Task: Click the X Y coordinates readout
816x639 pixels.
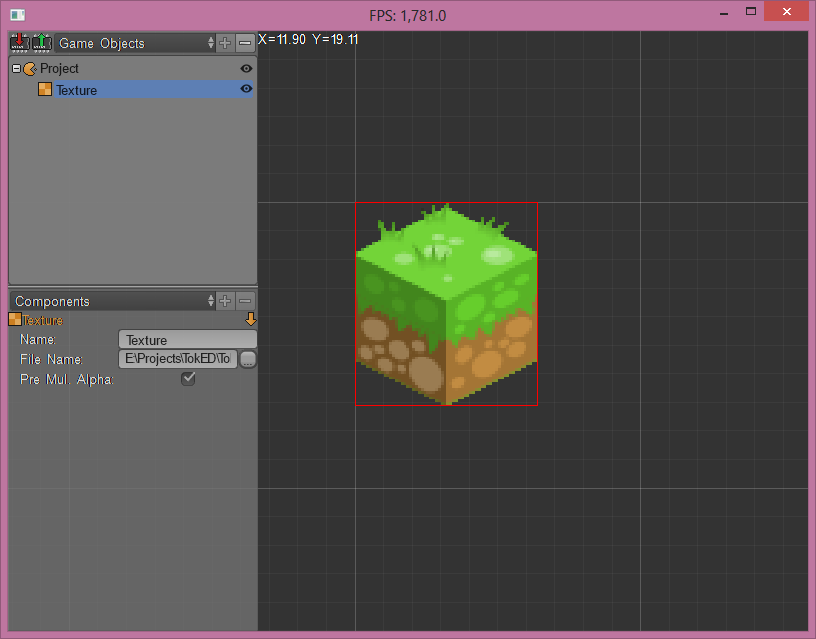Action: click(x=308, y=39)
